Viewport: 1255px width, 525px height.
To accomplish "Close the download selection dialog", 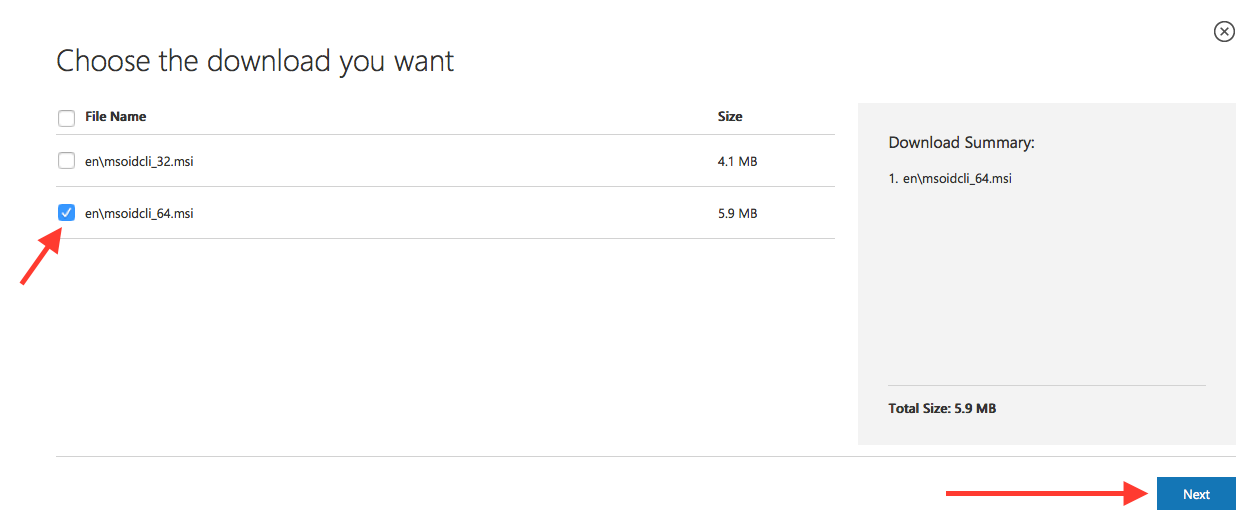I will click(1224, 32).
